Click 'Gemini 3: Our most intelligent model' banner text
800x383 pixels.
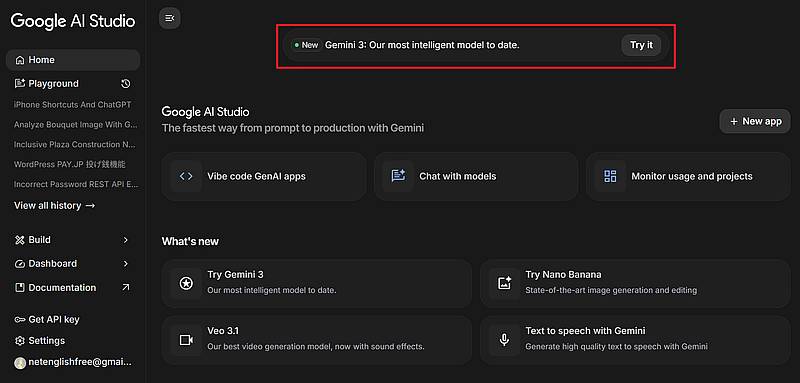[422, 45]
